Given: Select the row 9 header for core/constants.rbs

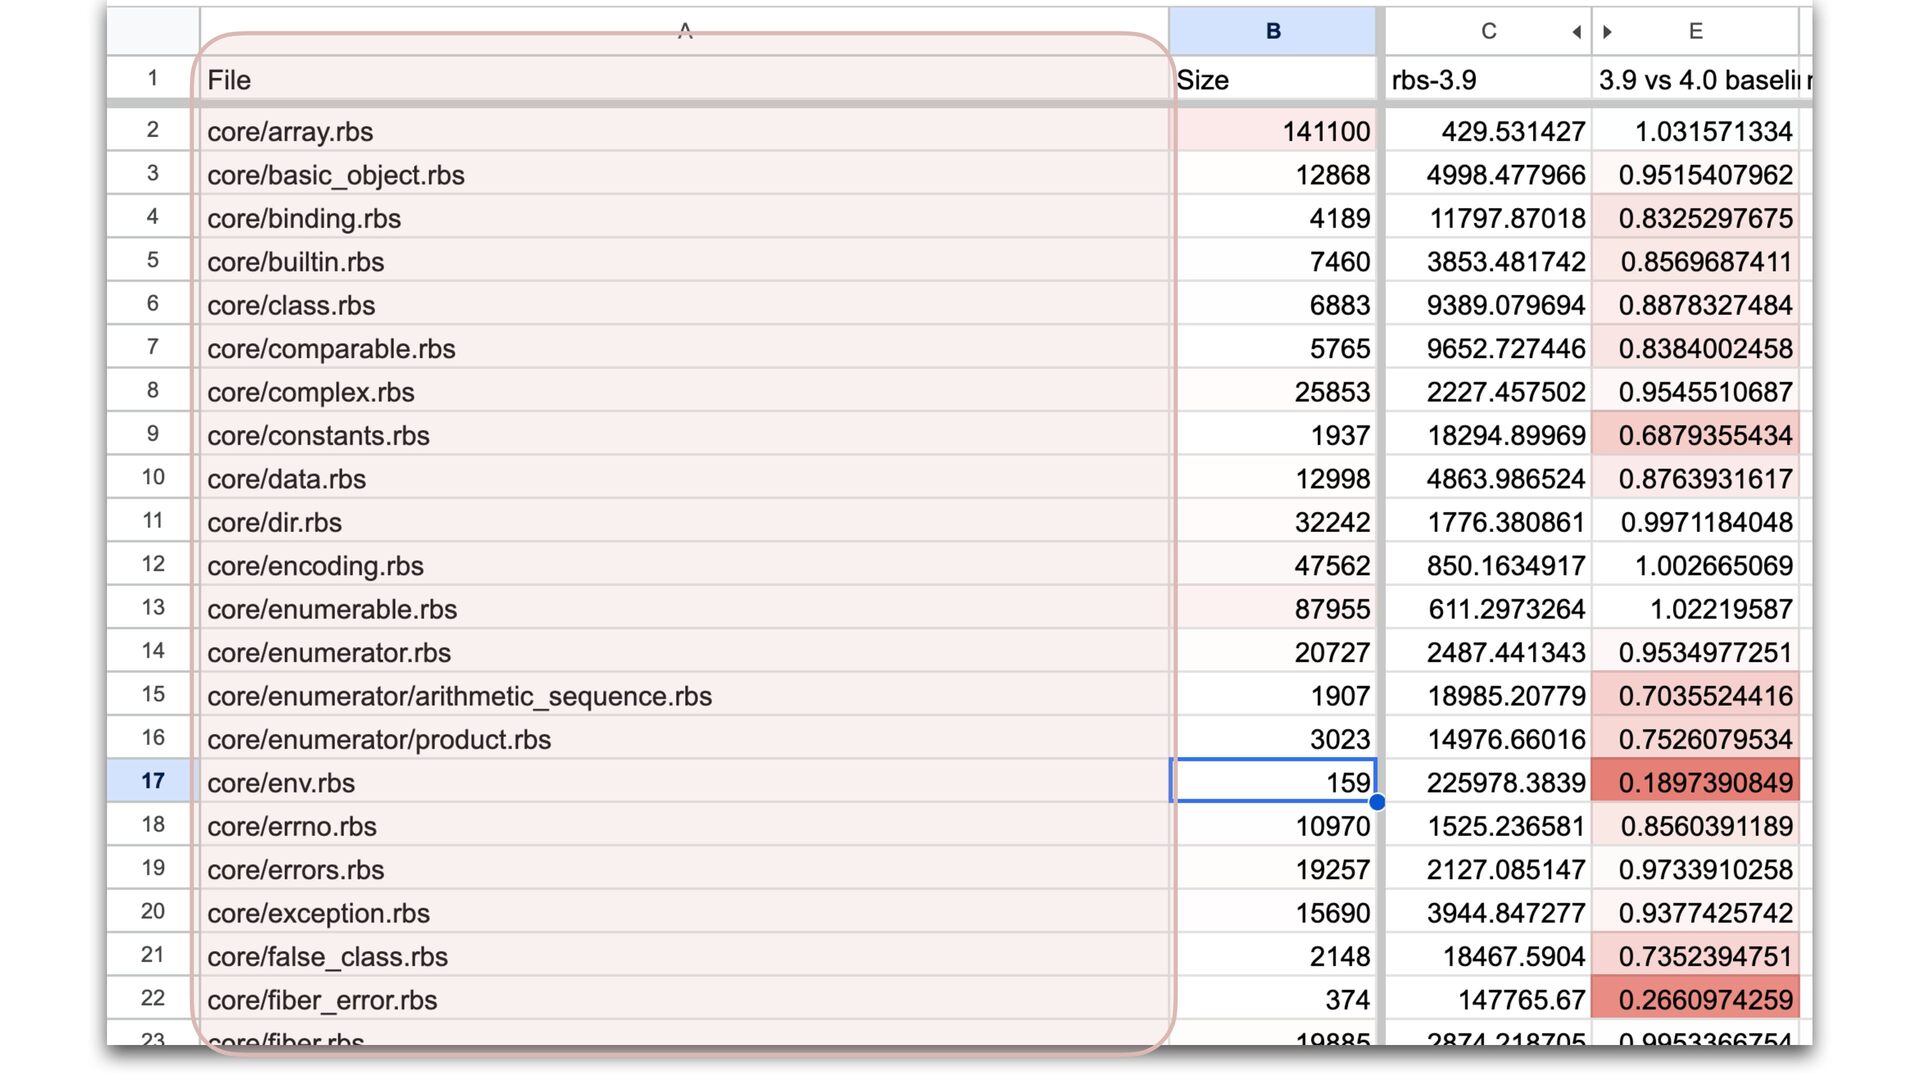Looking at the screenshot, I should tap(152, 434).
